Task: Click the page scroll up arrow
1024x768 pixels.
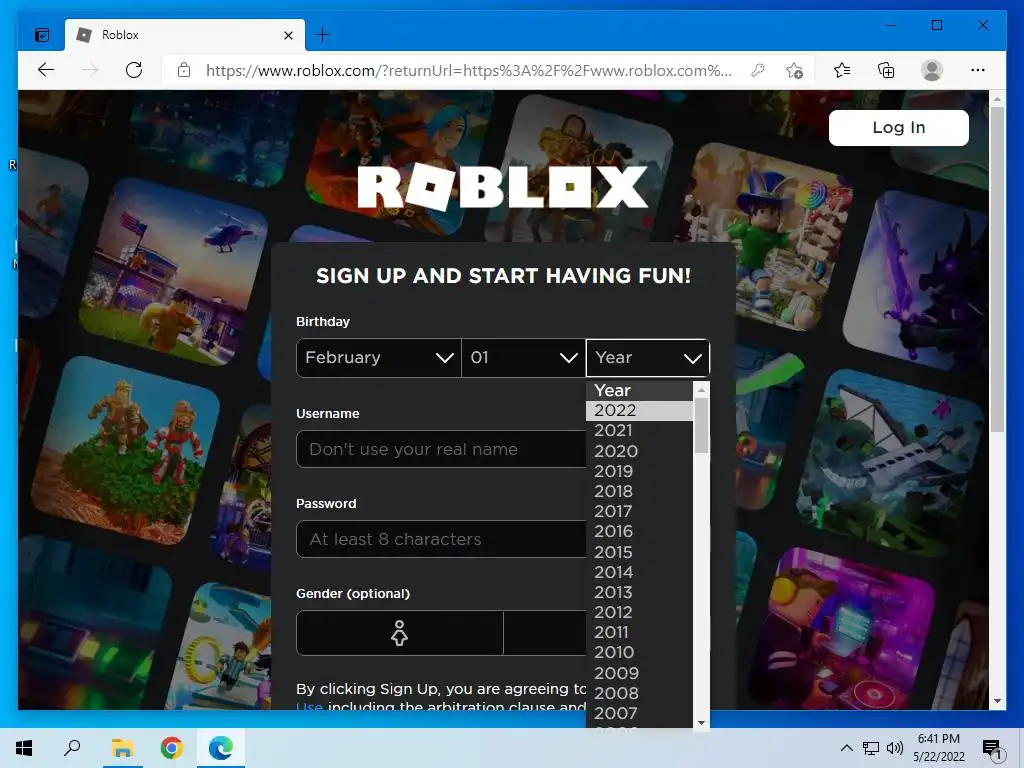Action: [x=997, y=99]
